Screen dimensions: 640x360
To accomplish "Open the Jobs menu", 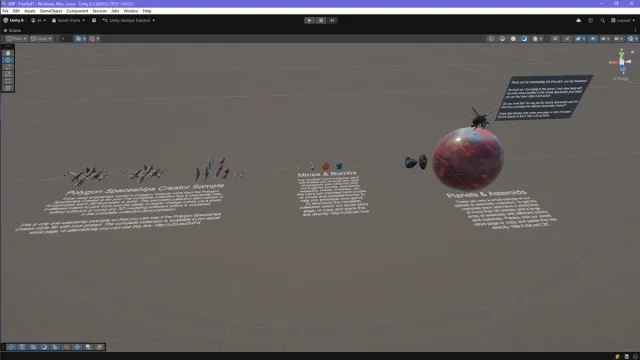I will pos(115,11).
